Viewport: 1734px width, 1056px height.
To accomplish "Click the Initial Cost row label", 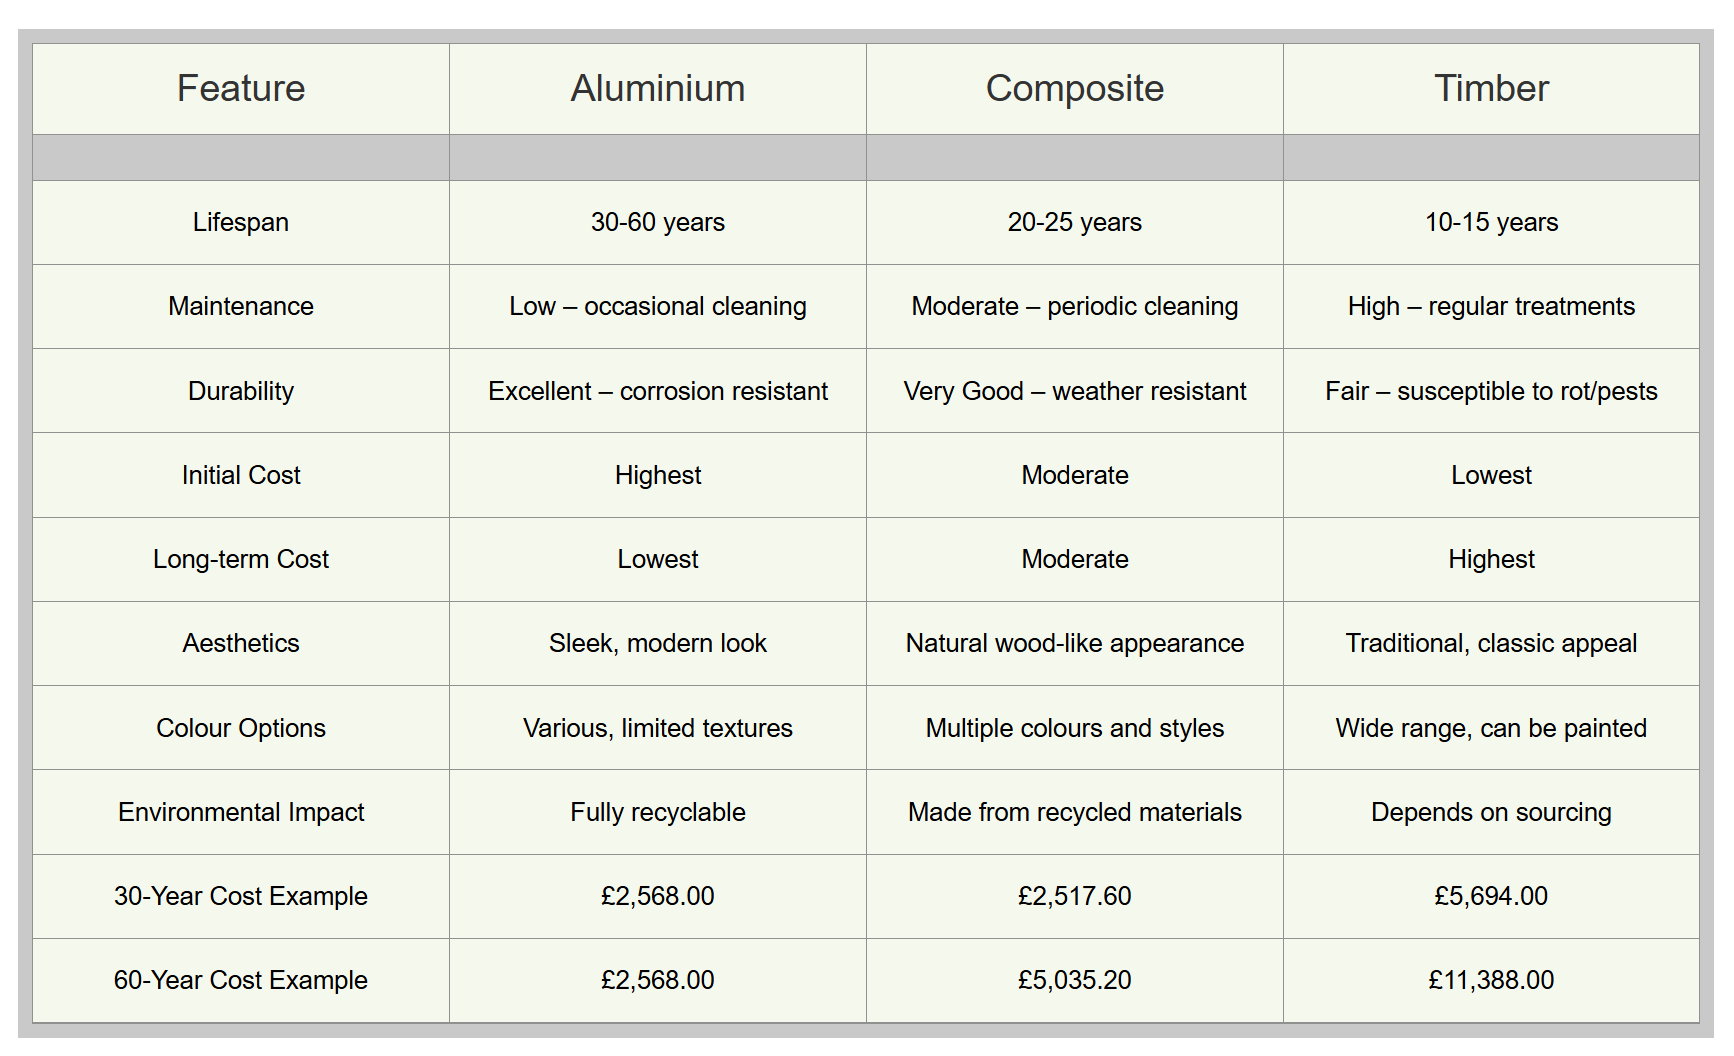I will pos(241,475).
